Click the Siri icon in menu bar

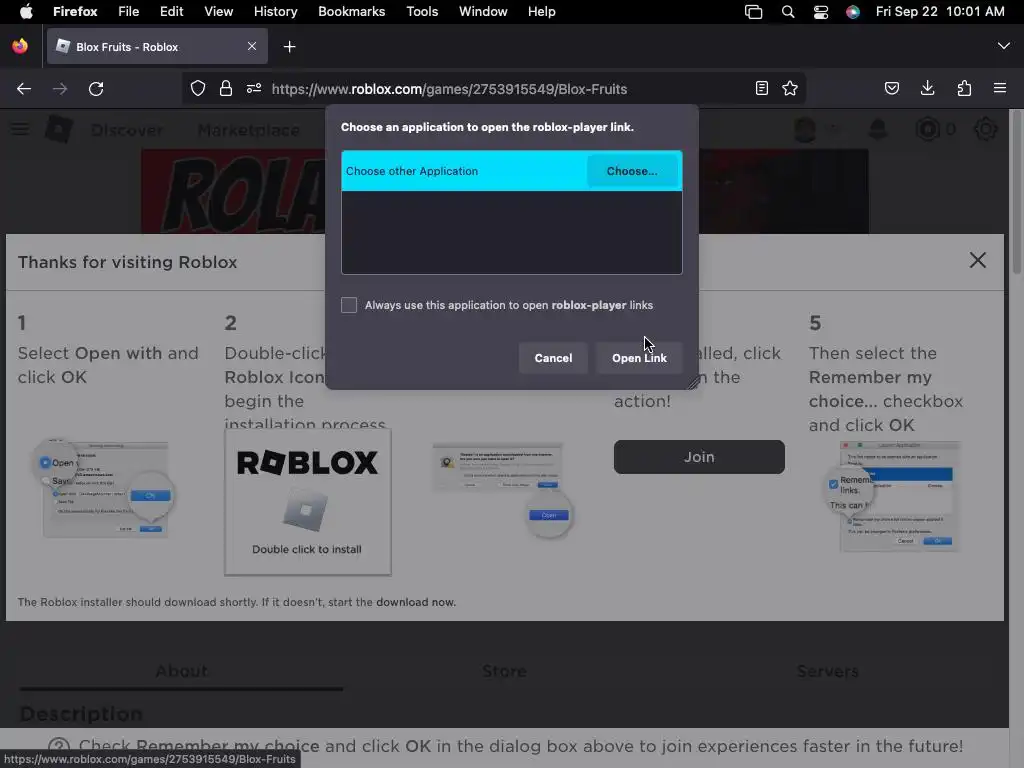point(852,12)
